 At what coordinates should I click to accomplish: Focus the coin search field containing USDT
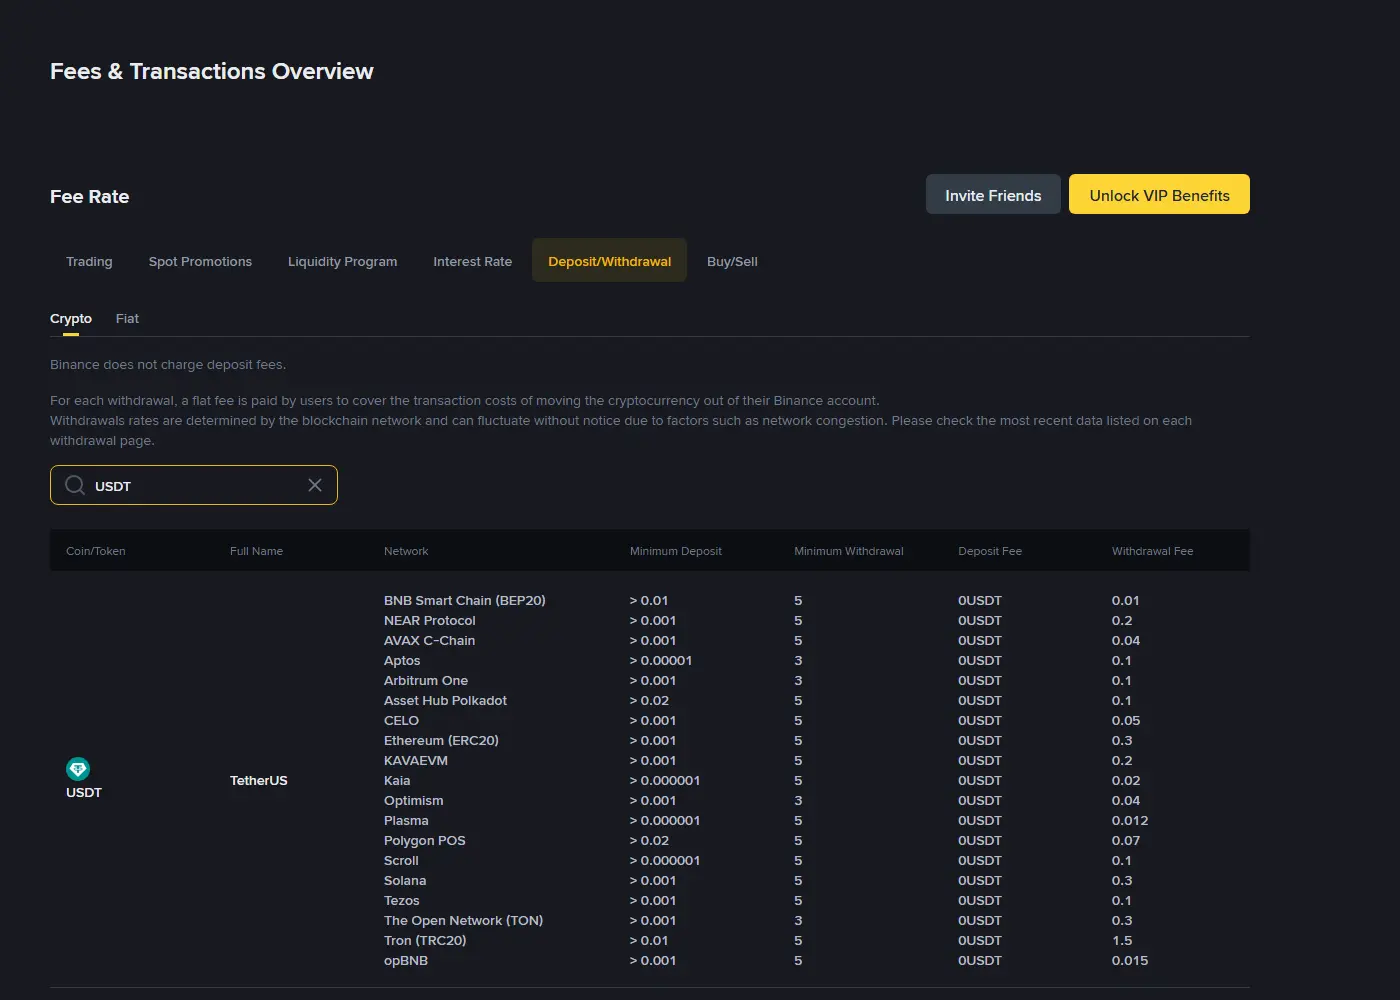(194, 485)
